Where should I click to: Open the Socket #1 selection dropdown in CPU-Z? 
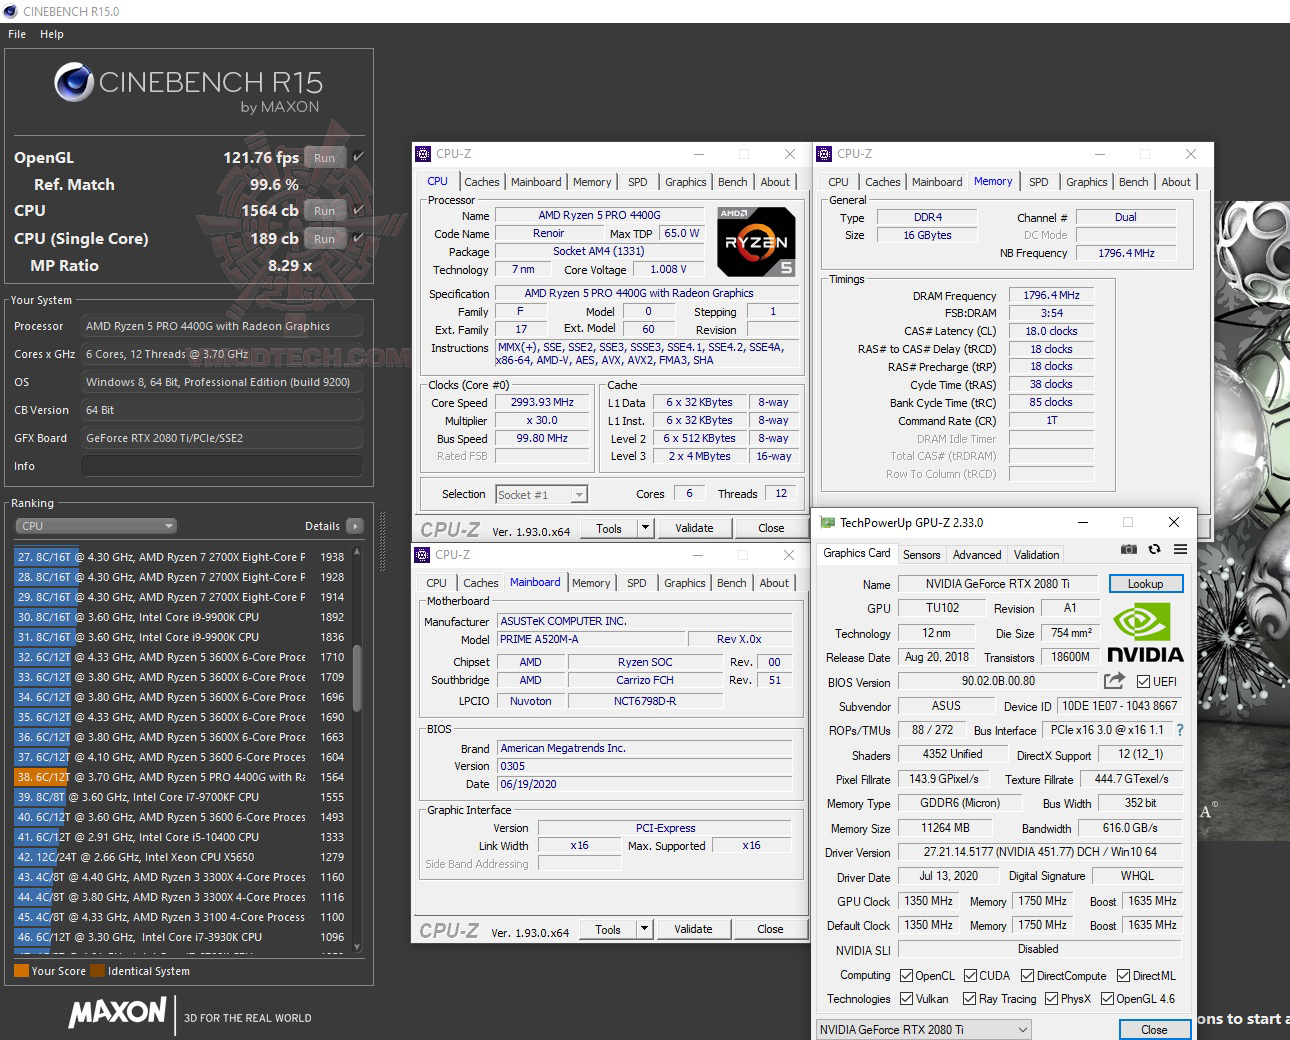click(x=578, y=493)
